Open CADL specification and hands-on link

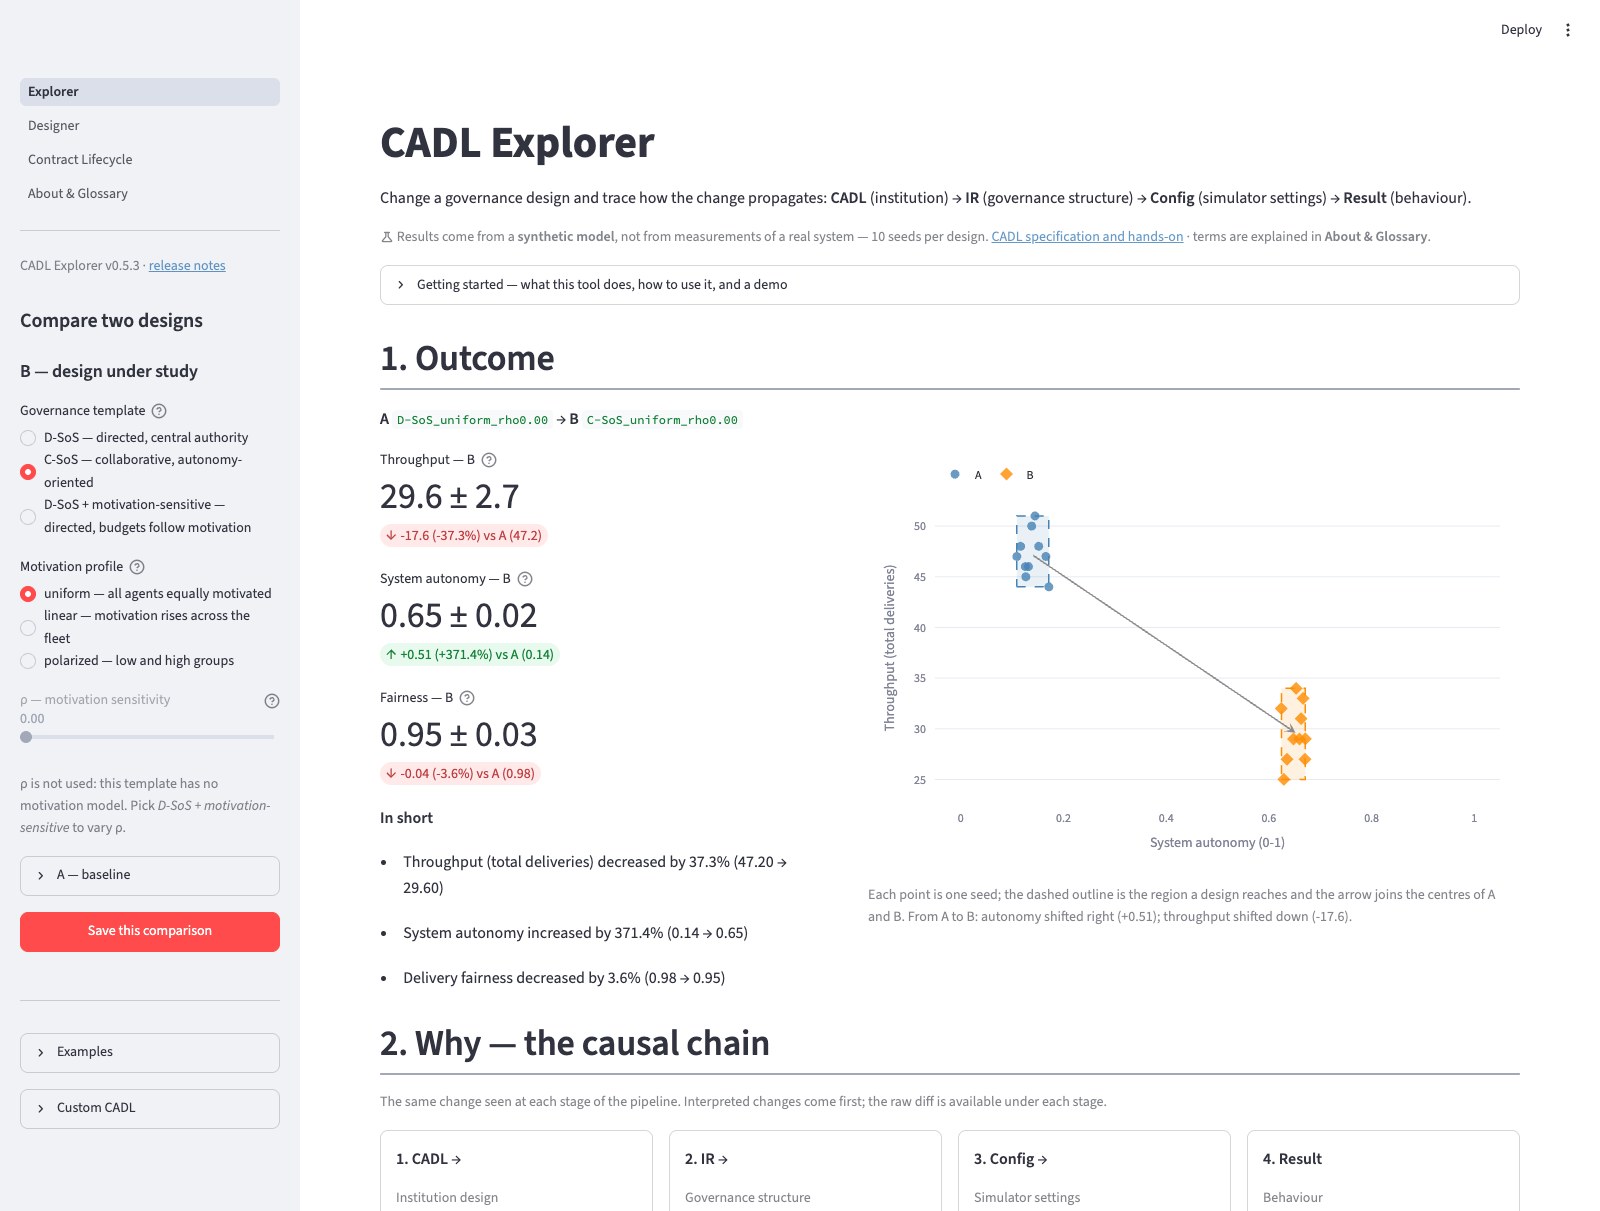coord(1087,237)
